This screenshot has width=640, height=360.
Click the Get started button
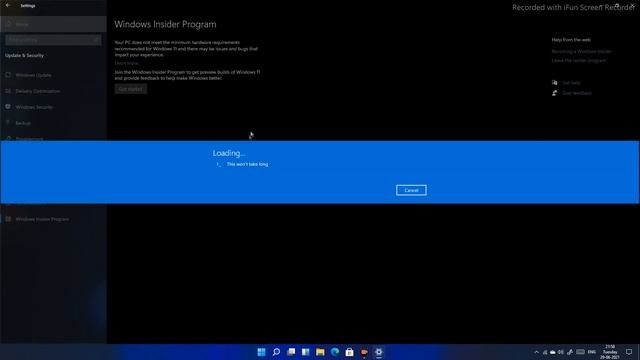pyautogui.click(x=131, y=89)
